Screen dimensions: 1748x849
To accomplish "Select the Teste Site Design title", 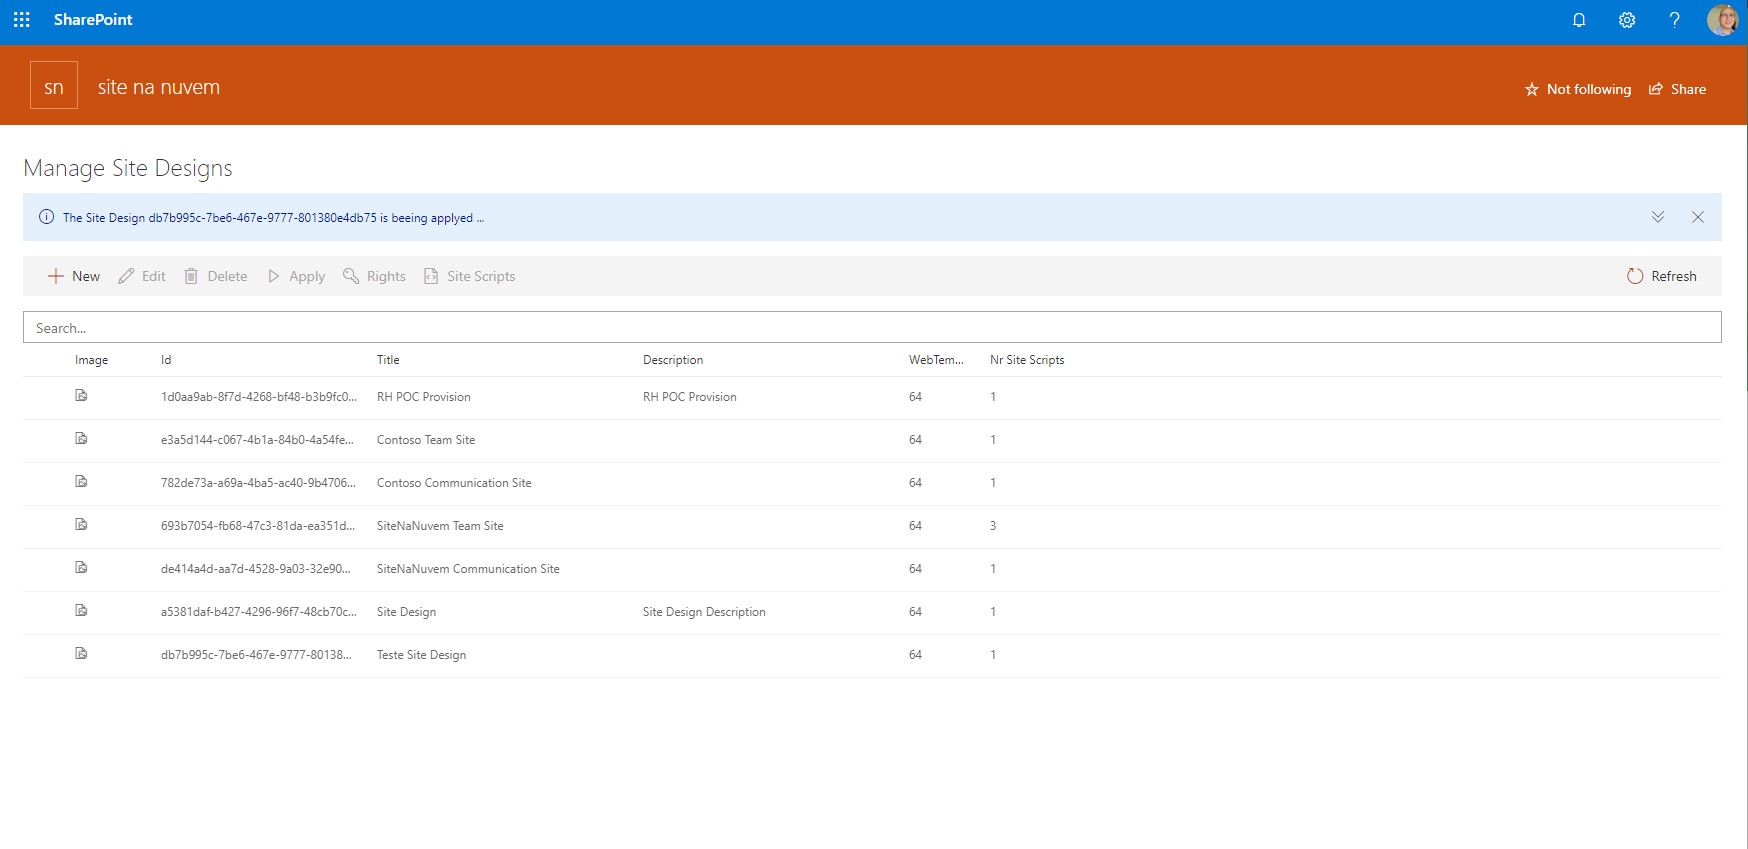I will (421, 655).
